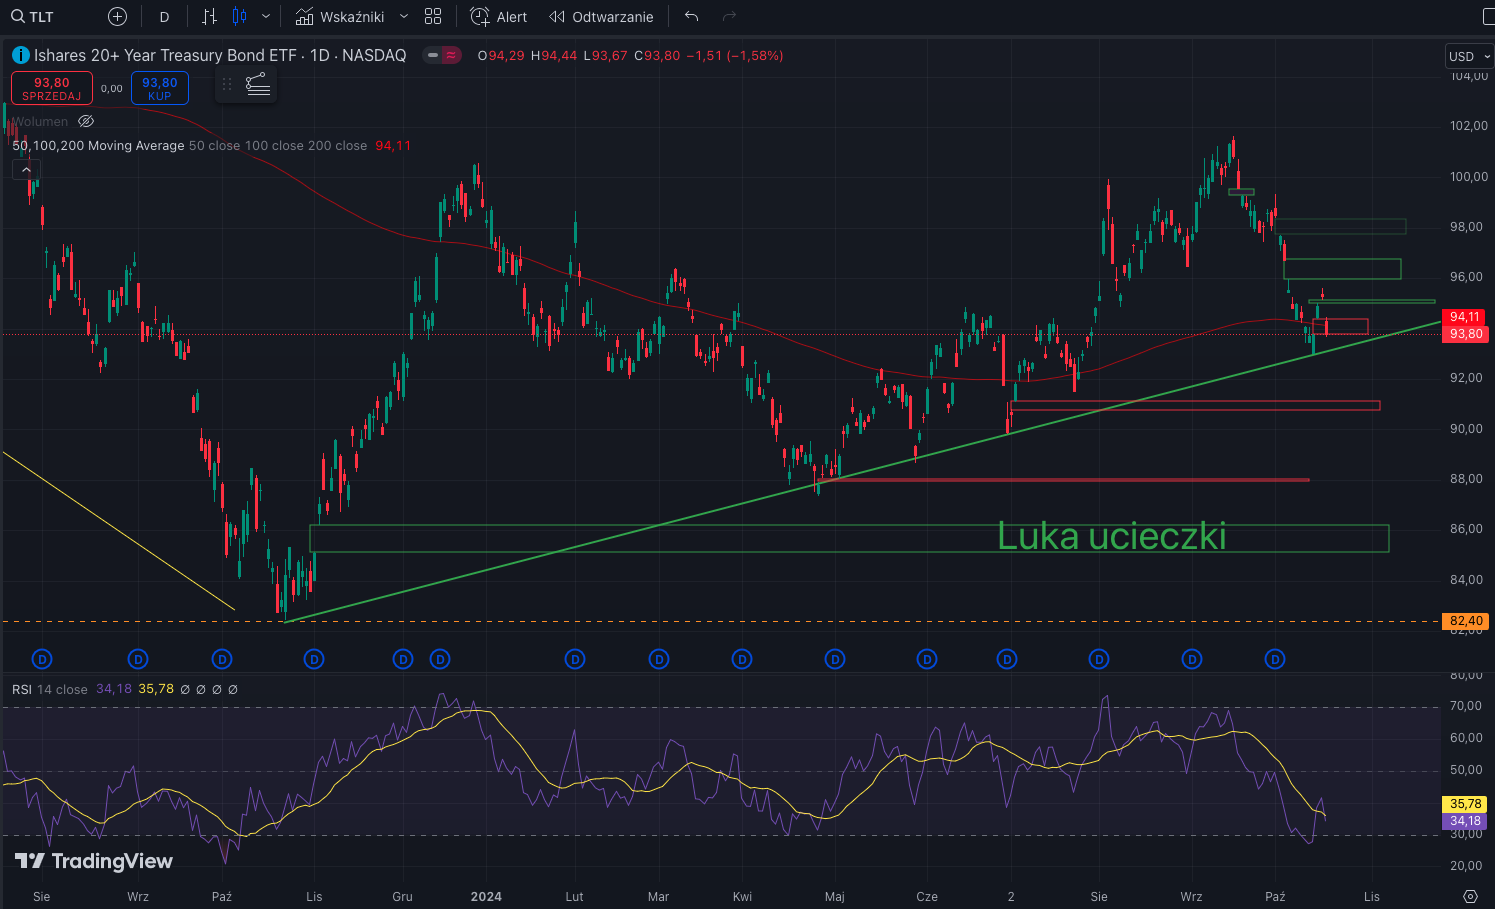Select the Wolumen indicator legend label
1495x909 pixels.
click(x=40, y=121)
